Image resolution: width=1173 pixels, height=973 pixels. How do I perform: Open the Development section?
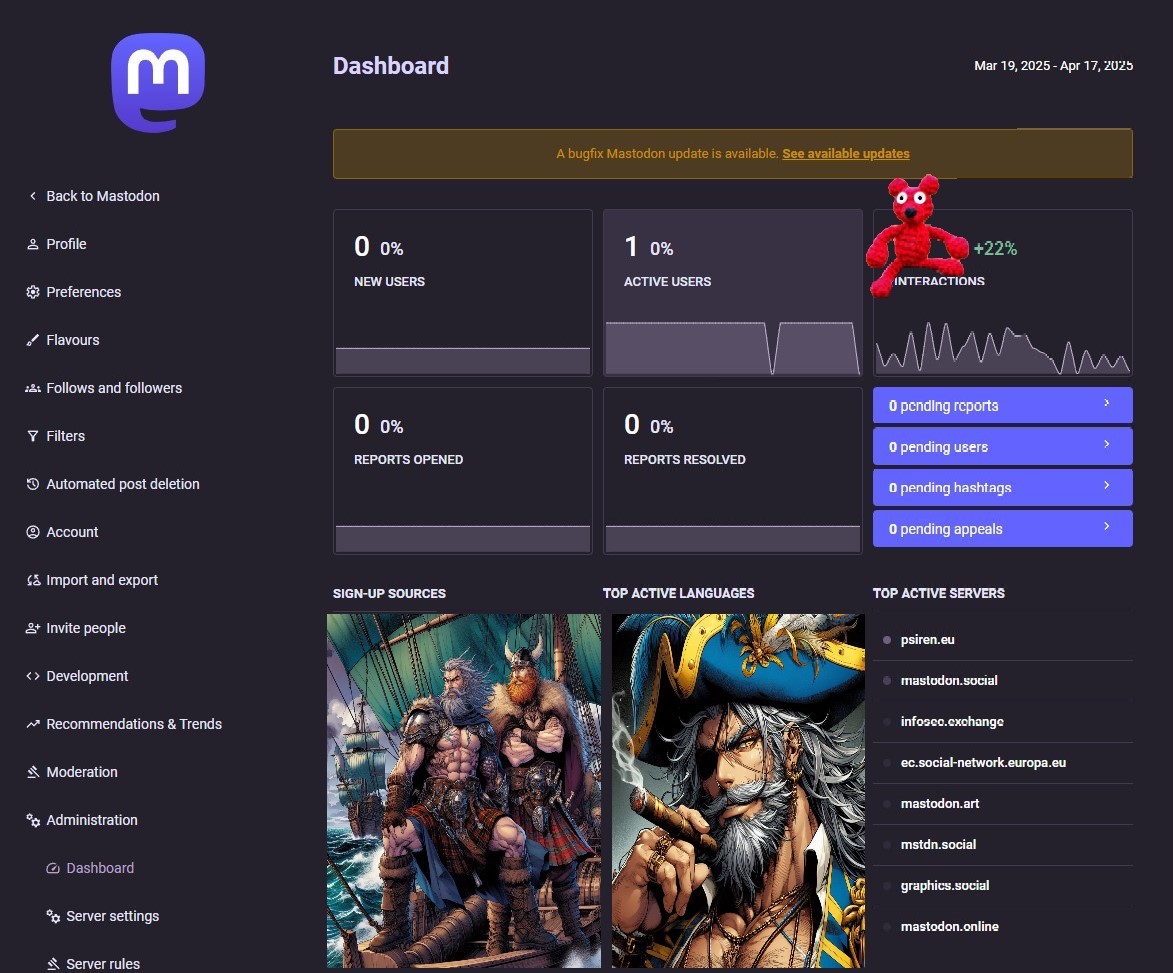coord(87,676)
